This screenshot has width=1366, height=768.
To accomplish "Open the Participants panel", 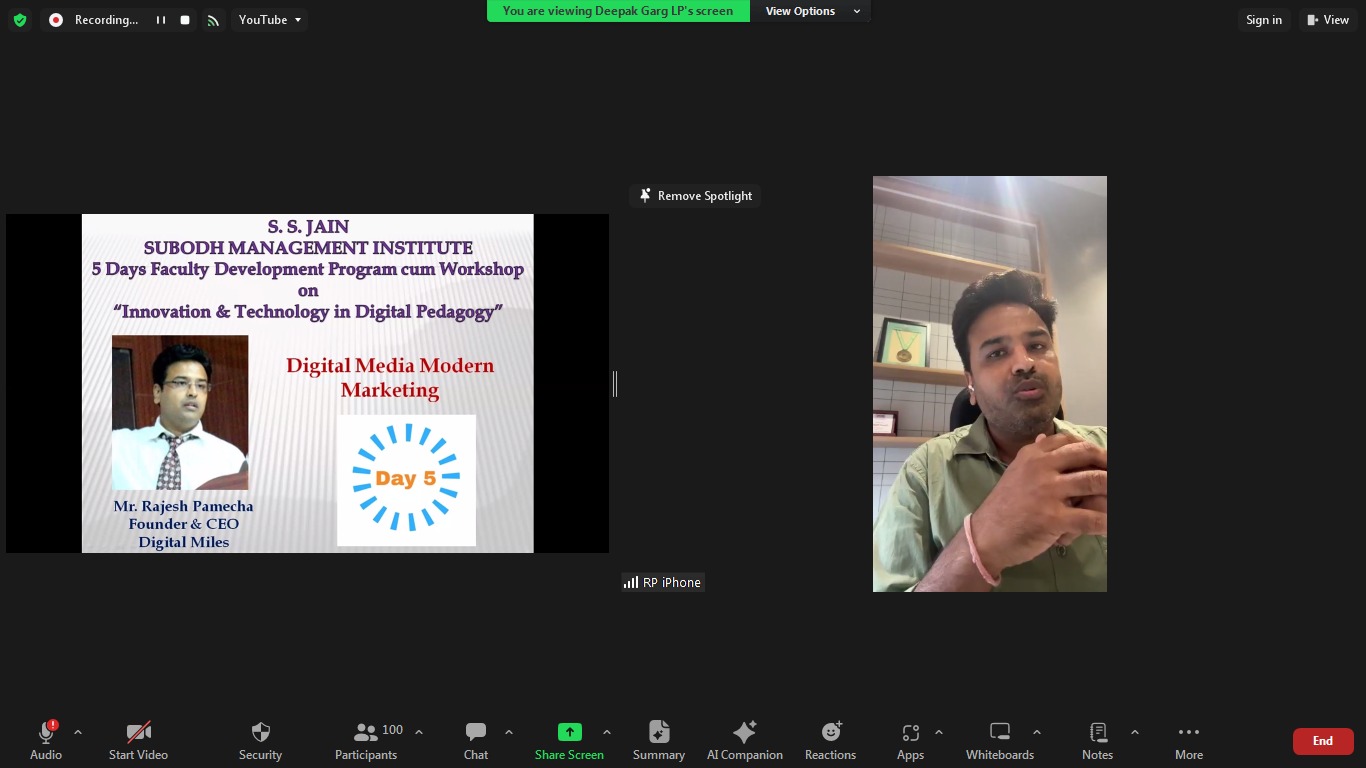I will coord(366,740).
